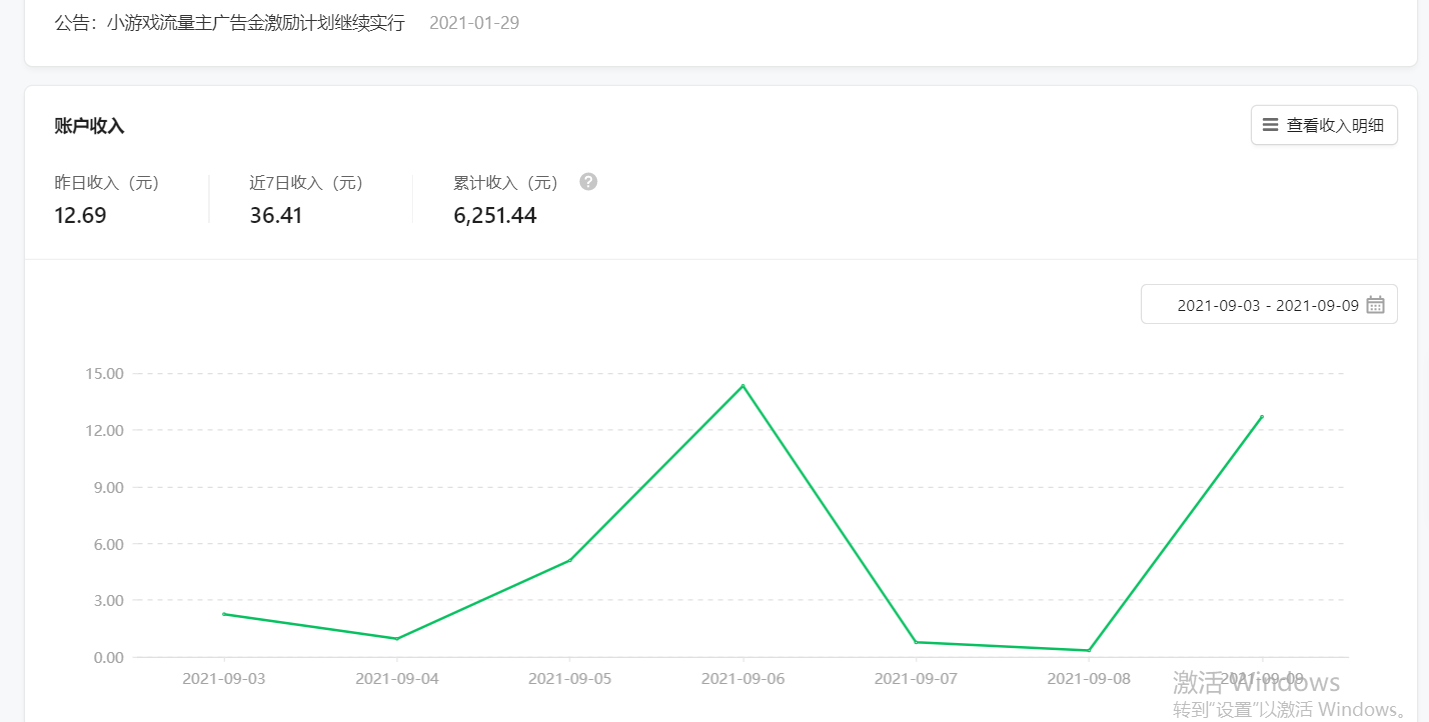Click the 2021-09-05 x-axis label
Screen dimensions: 1429x722
(x=570, y=679)
